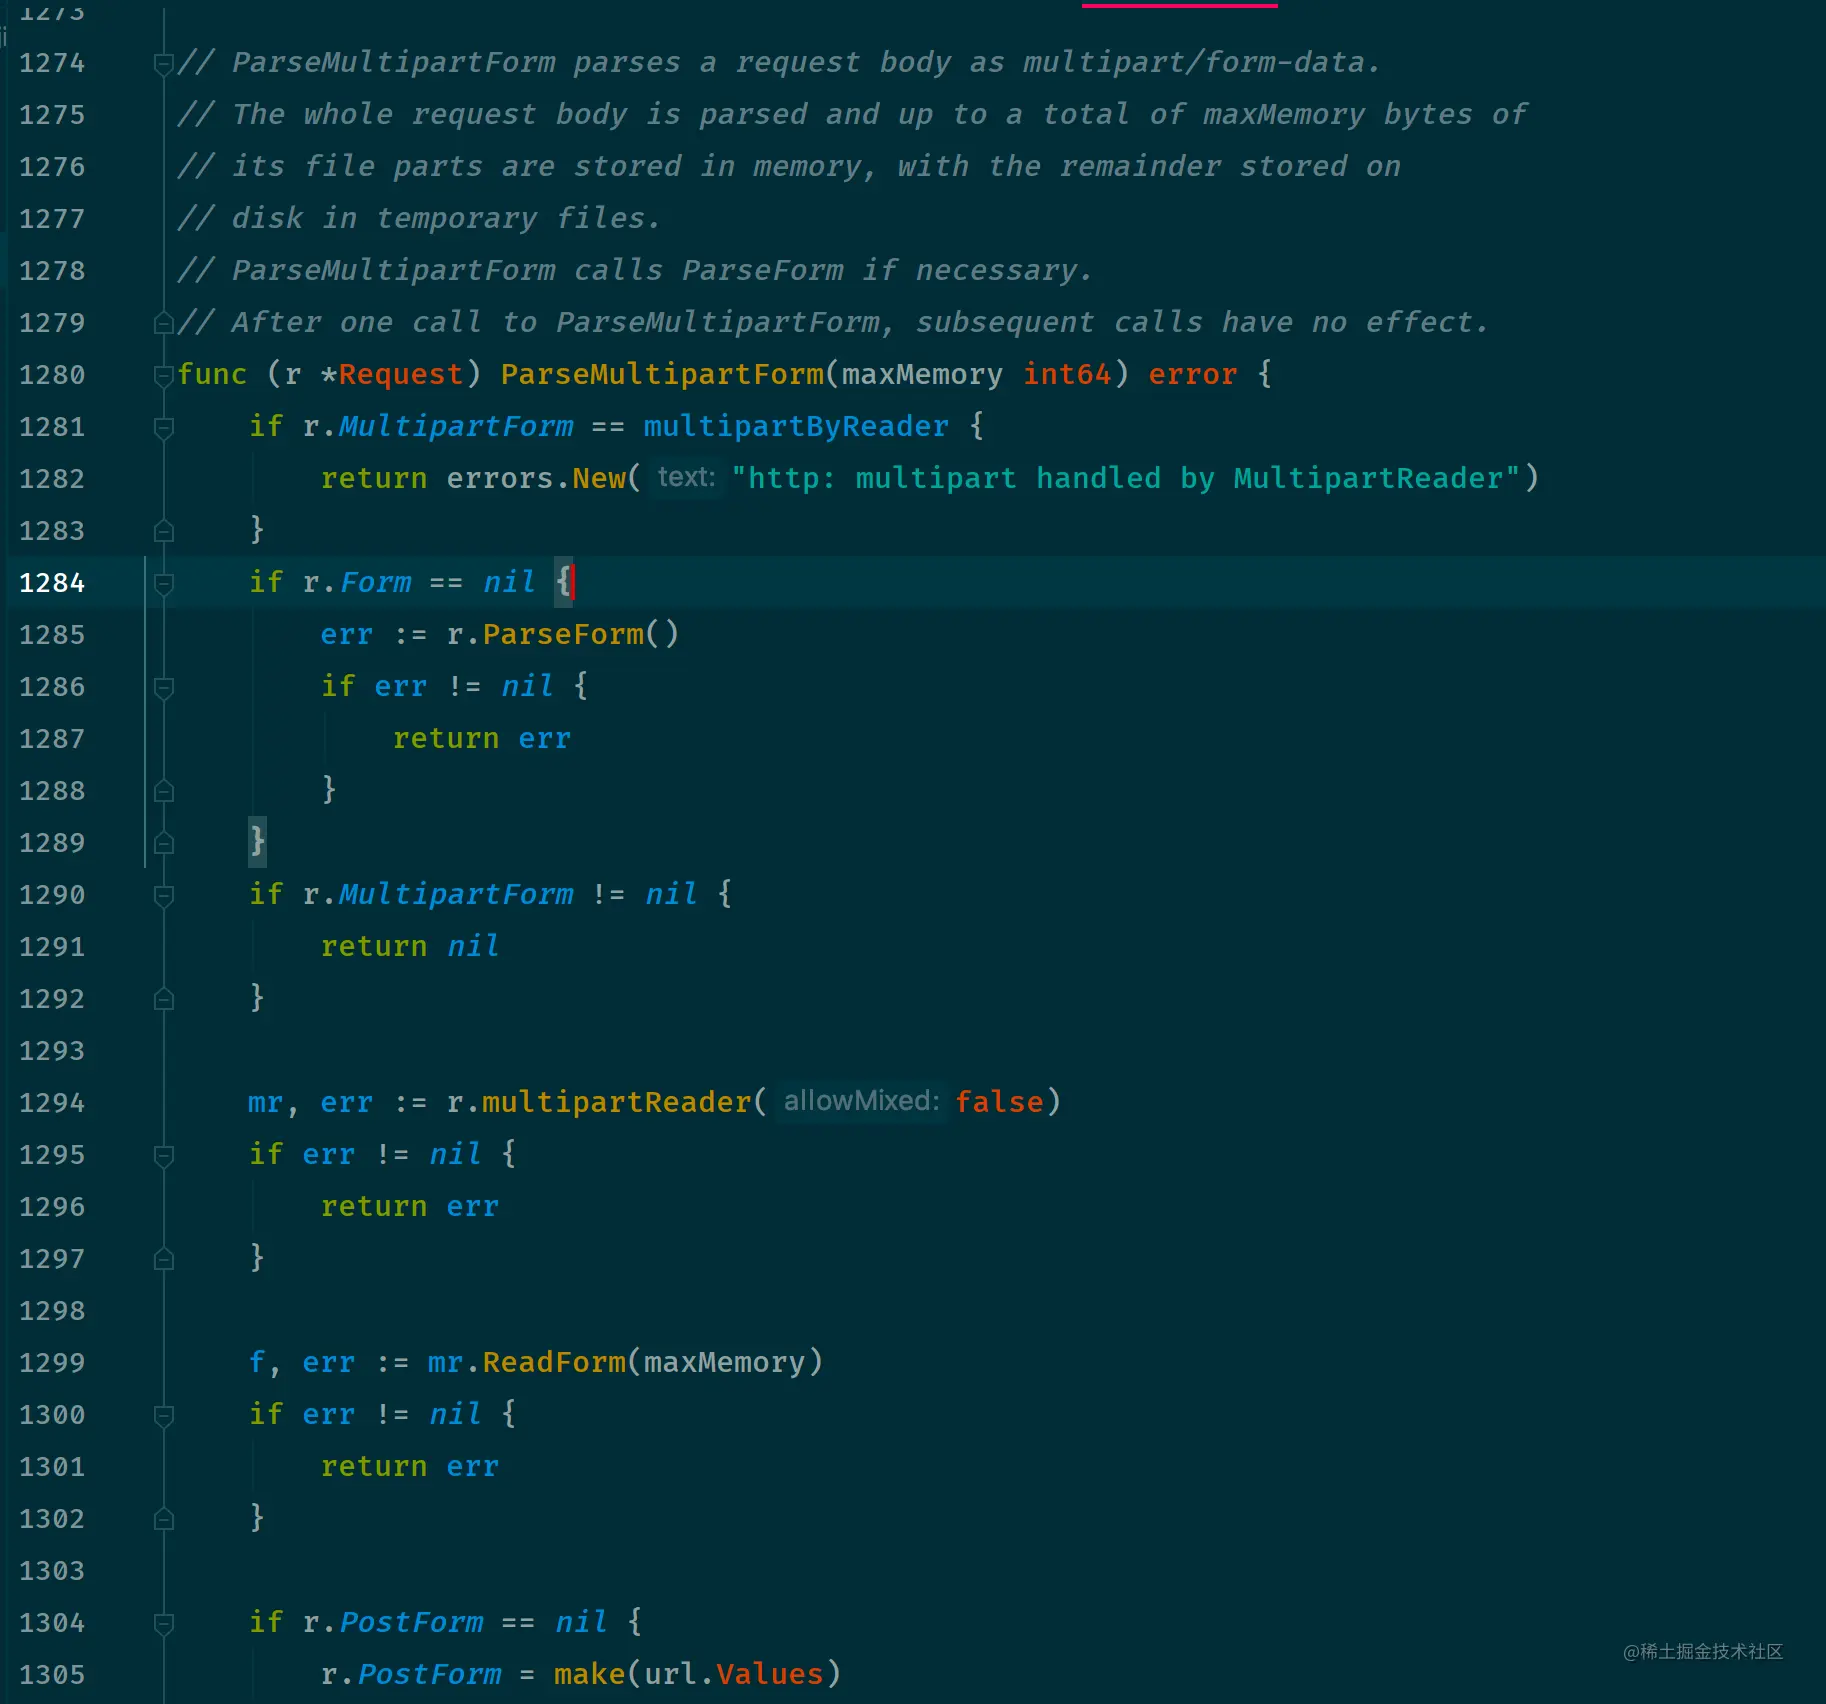Fold the if err block at line 1286
The width and height of the screenshot is (1826, 1704).
[x=164, y=688]
